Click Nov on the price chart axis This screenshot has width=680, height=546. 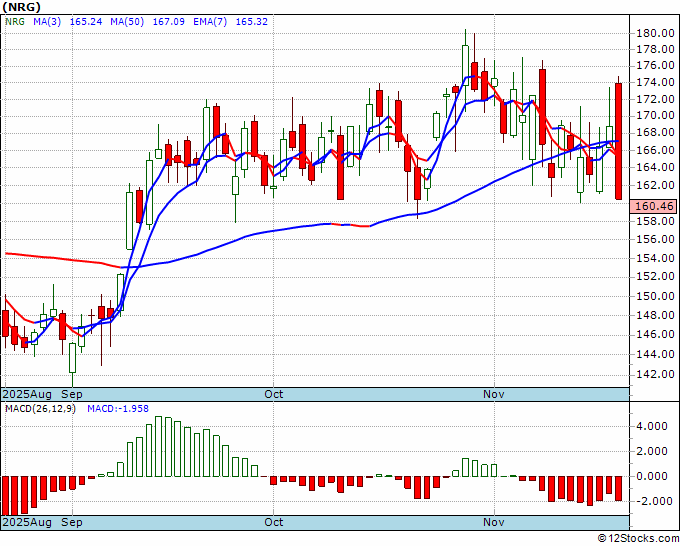(494, 394)
